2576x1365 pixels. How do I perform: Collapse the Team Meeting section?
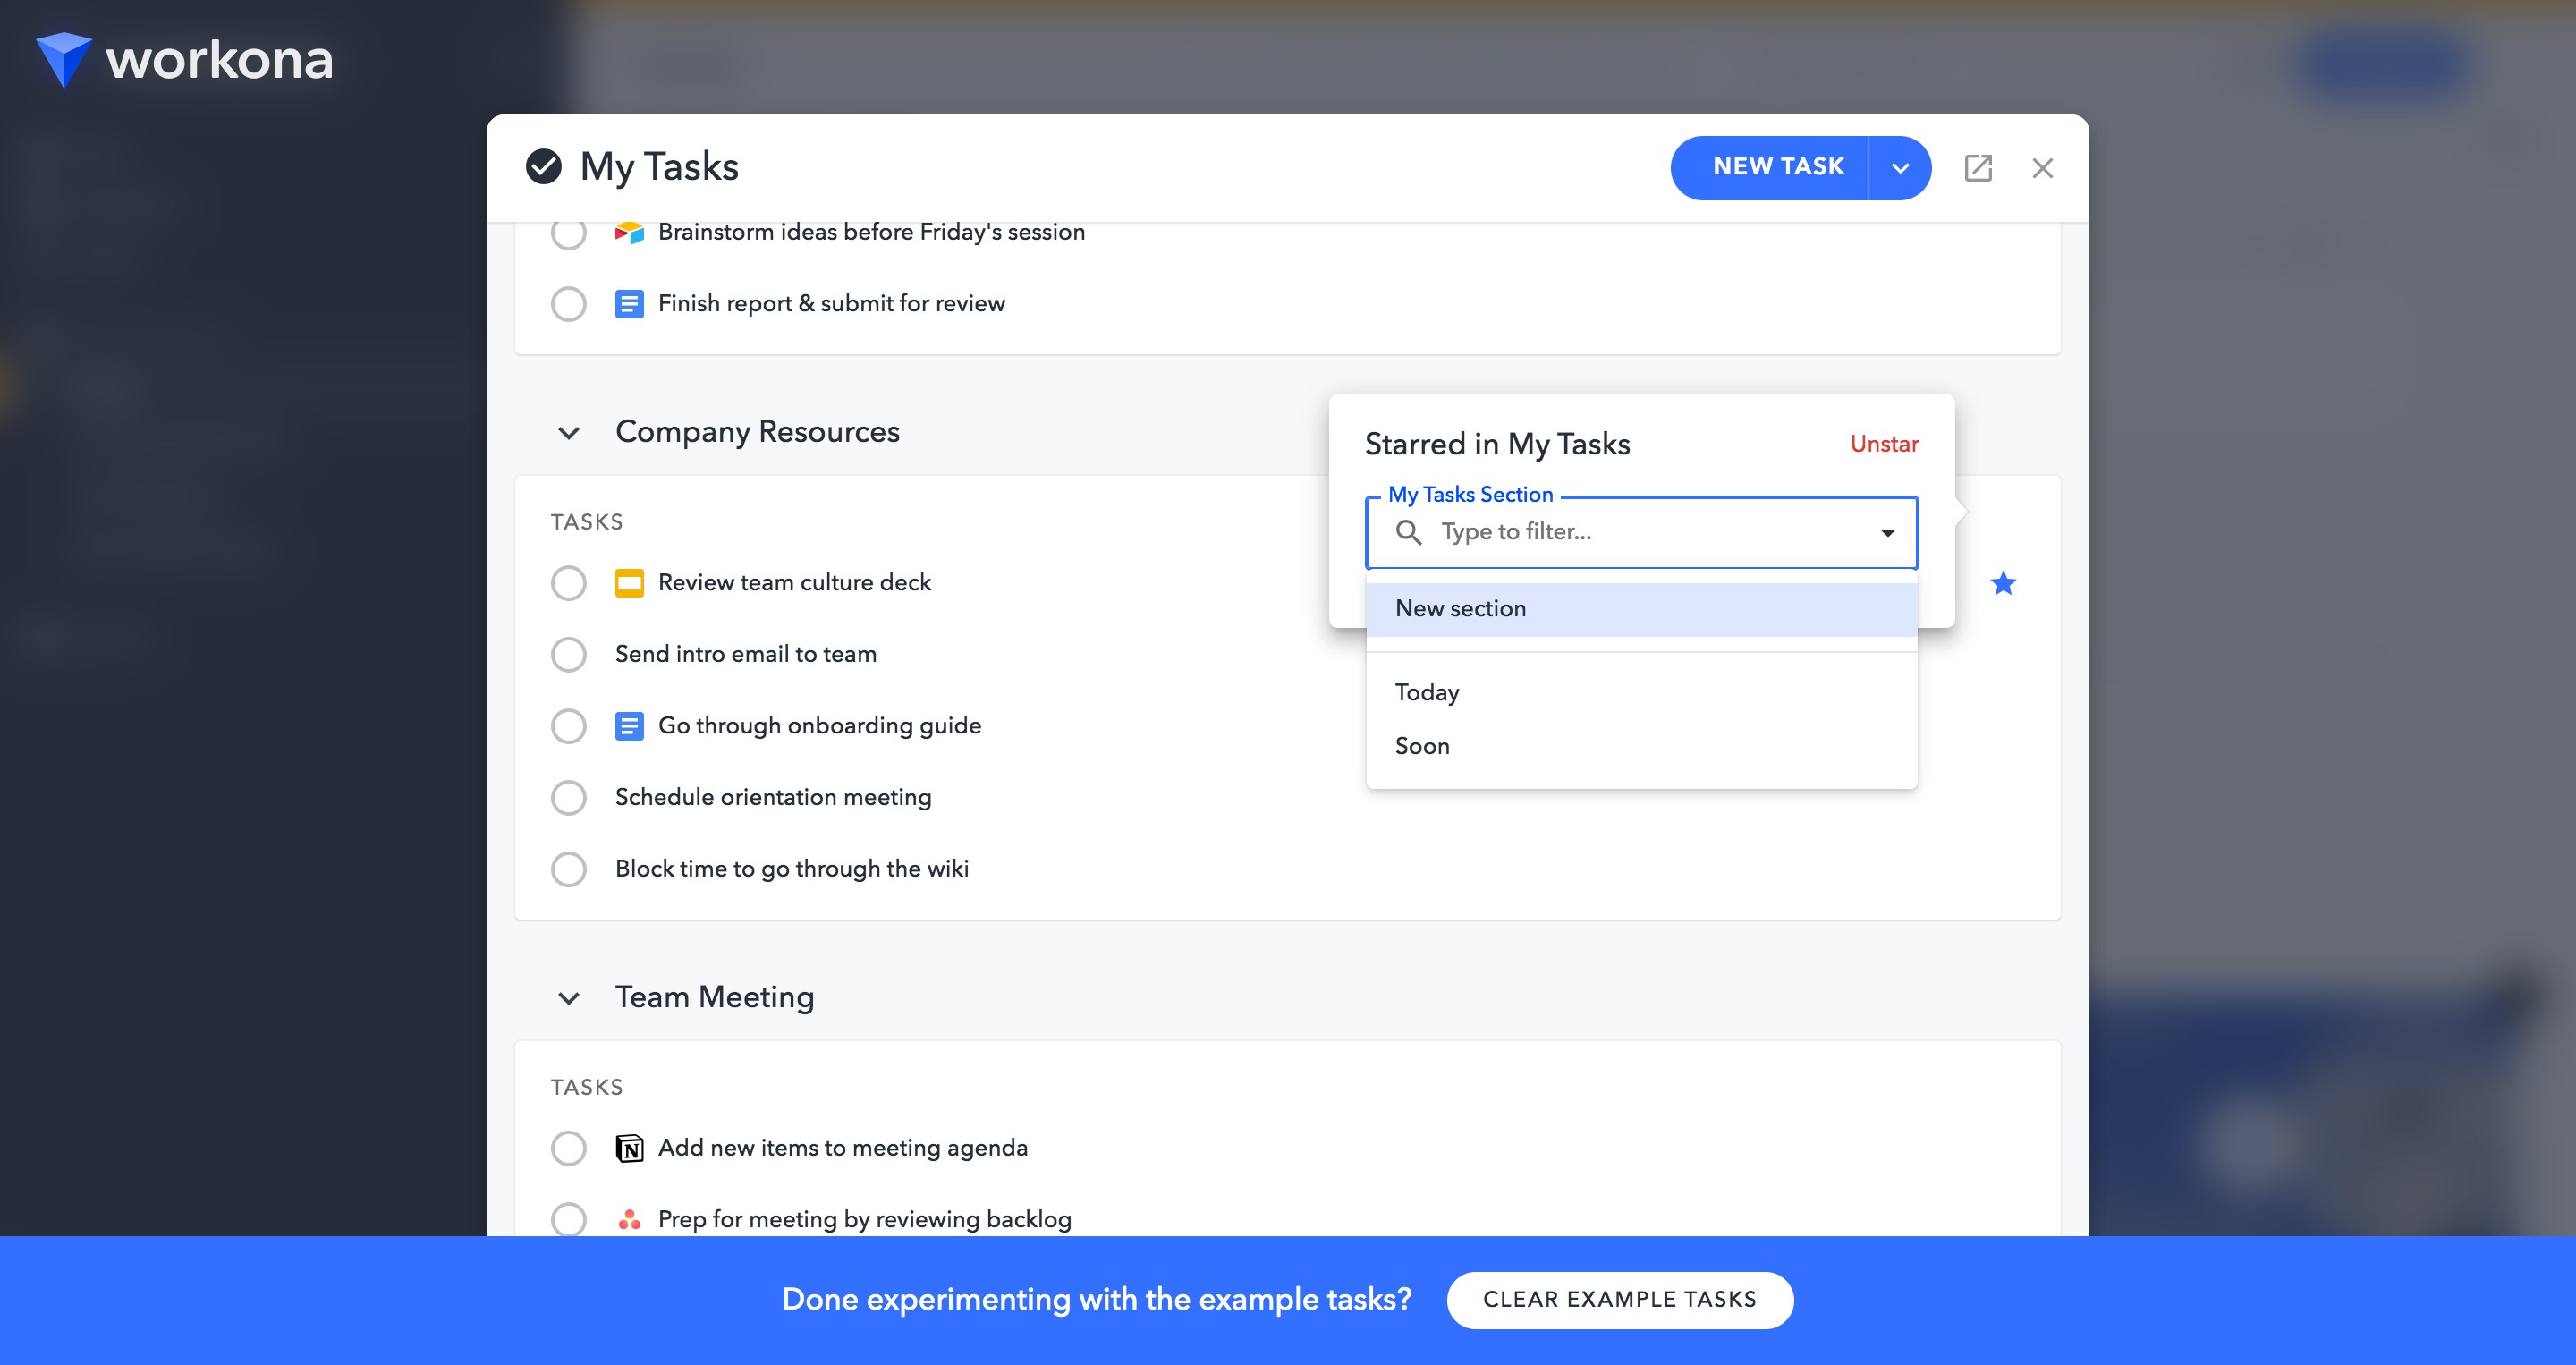click(568, 998)
